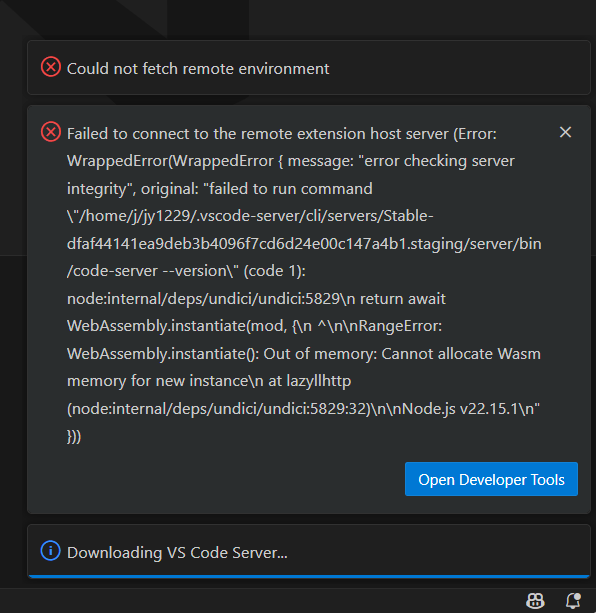Dismiss the 'Failed to connect' notification
Screen dimensions: 596x613
point(566,132)
